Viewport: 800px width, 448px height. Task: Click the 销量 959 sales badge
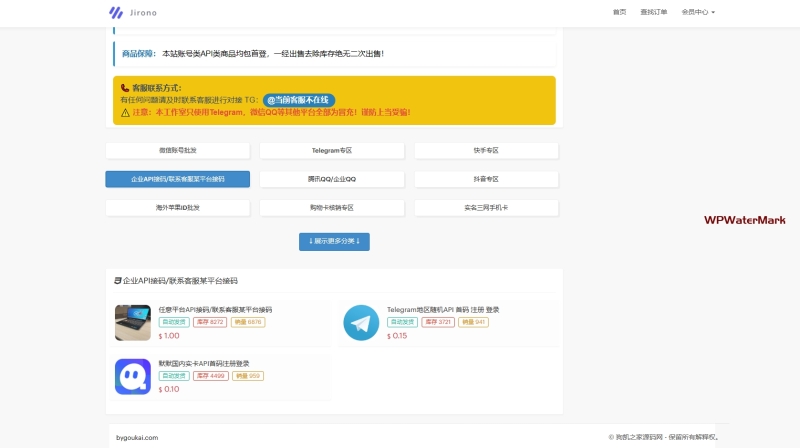pyautogui.click(x=248, y=376)
